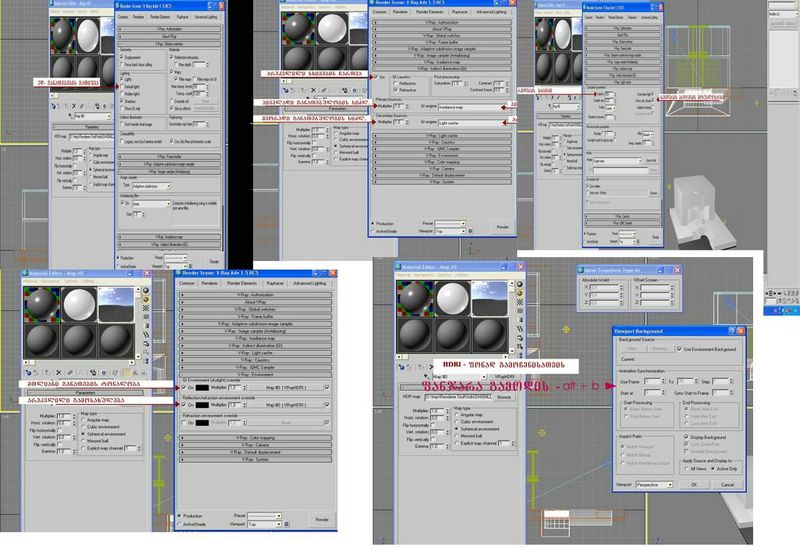Click Make Preview icon in Material Editor beside Environment rollout
The image size is (800, 547).
click(146, 334)
